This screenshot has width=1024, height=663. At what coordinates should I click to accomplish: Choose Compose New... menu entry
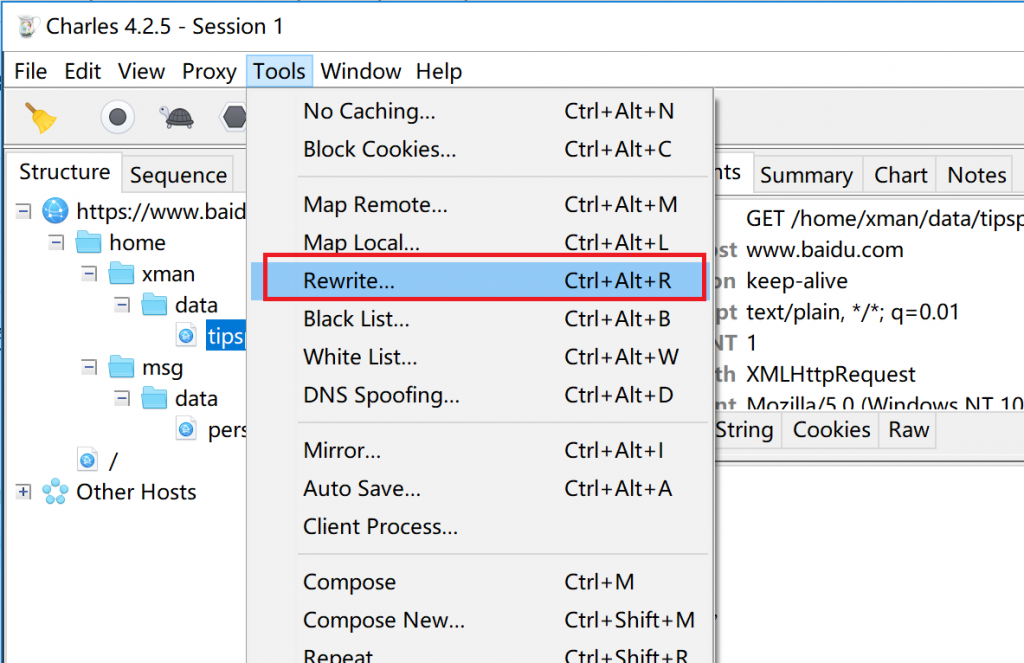pyautogui.click(x=482, y=620)
